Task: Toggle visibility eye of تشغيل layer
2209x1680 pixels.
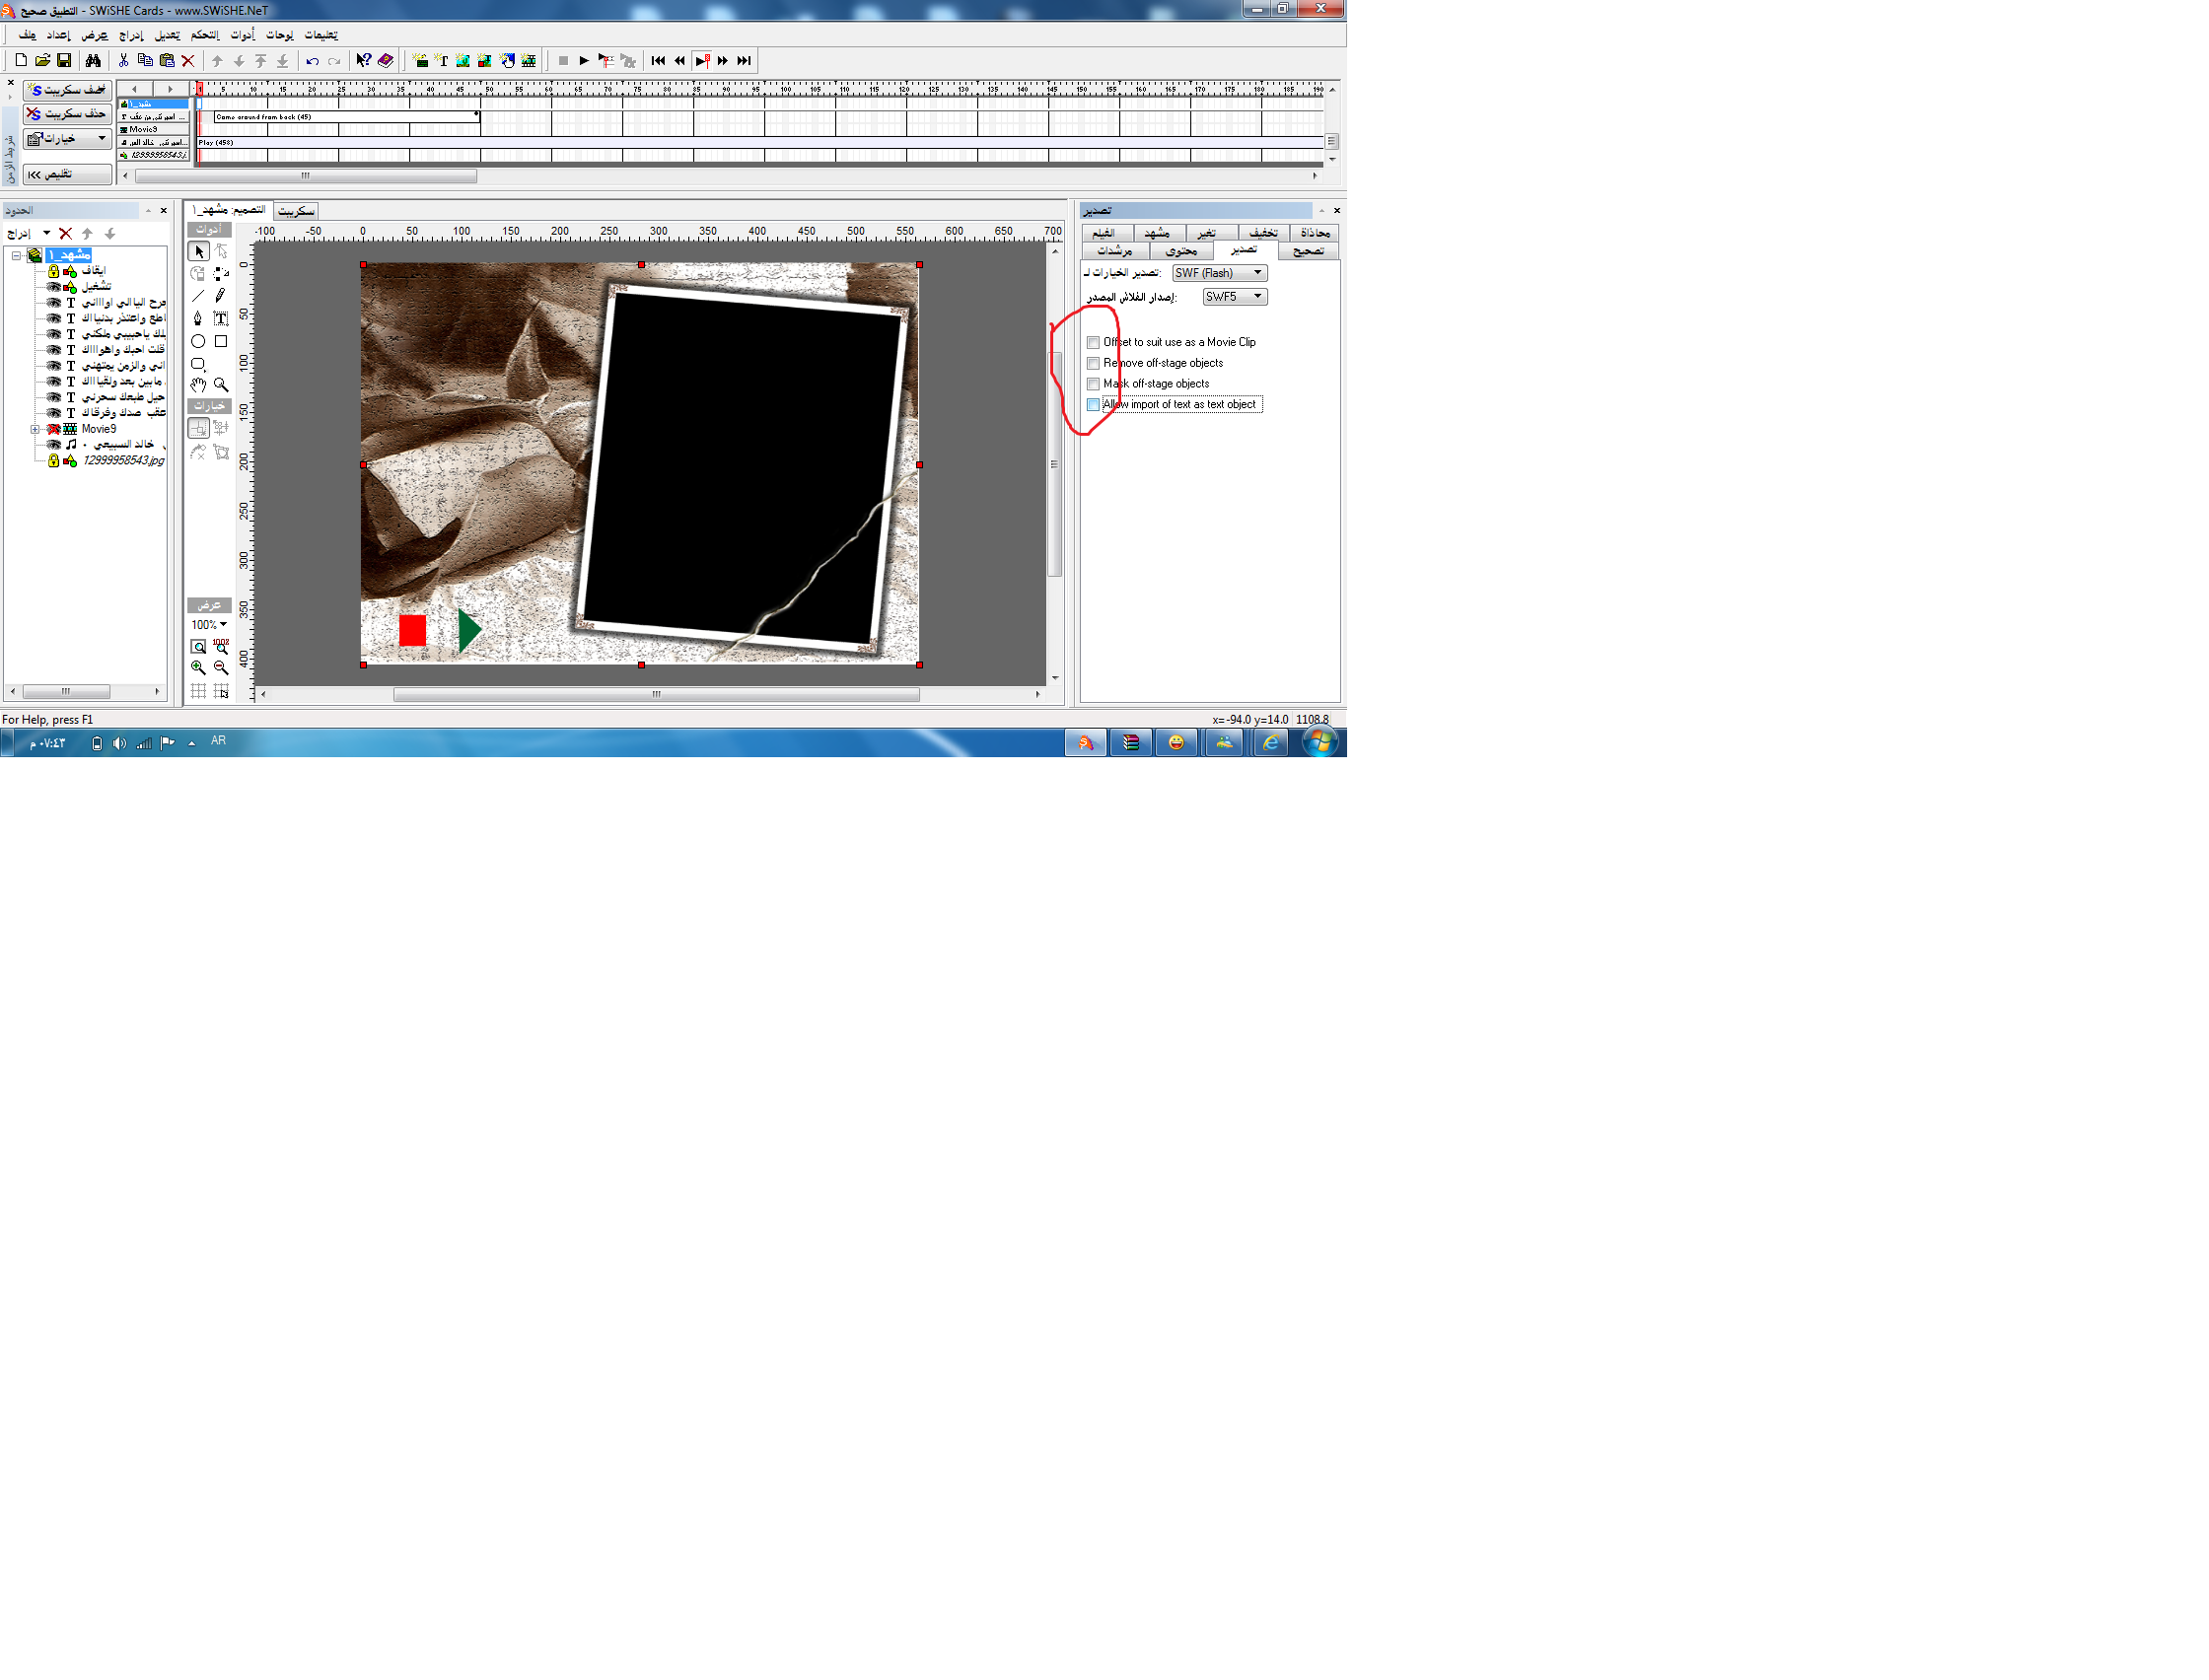Action: [53, 287]
